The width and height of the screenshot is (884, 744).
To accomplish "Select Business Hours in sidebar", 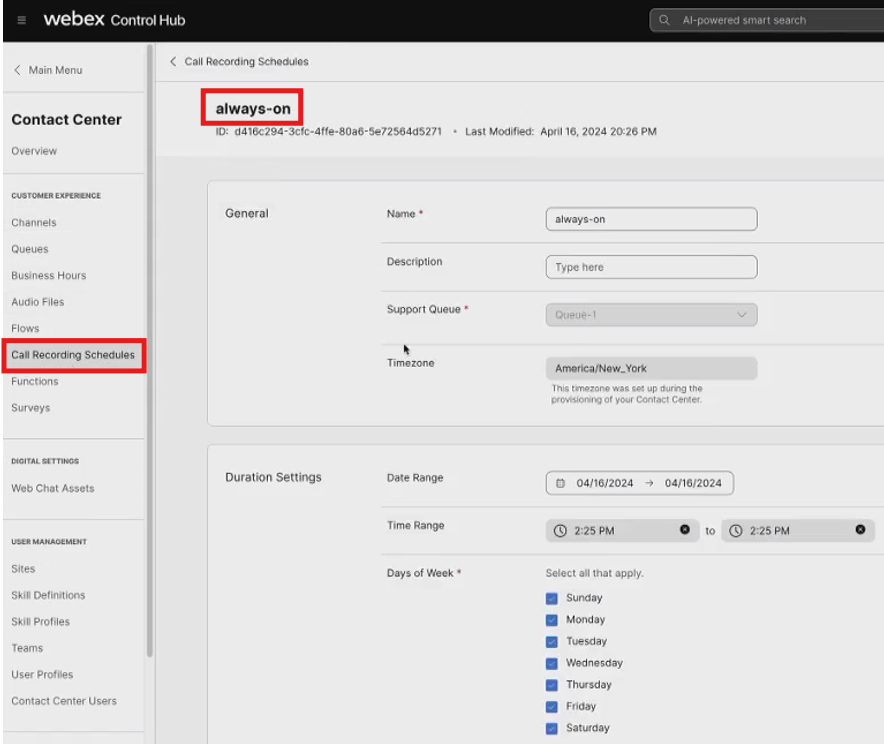I will (49, 276).
